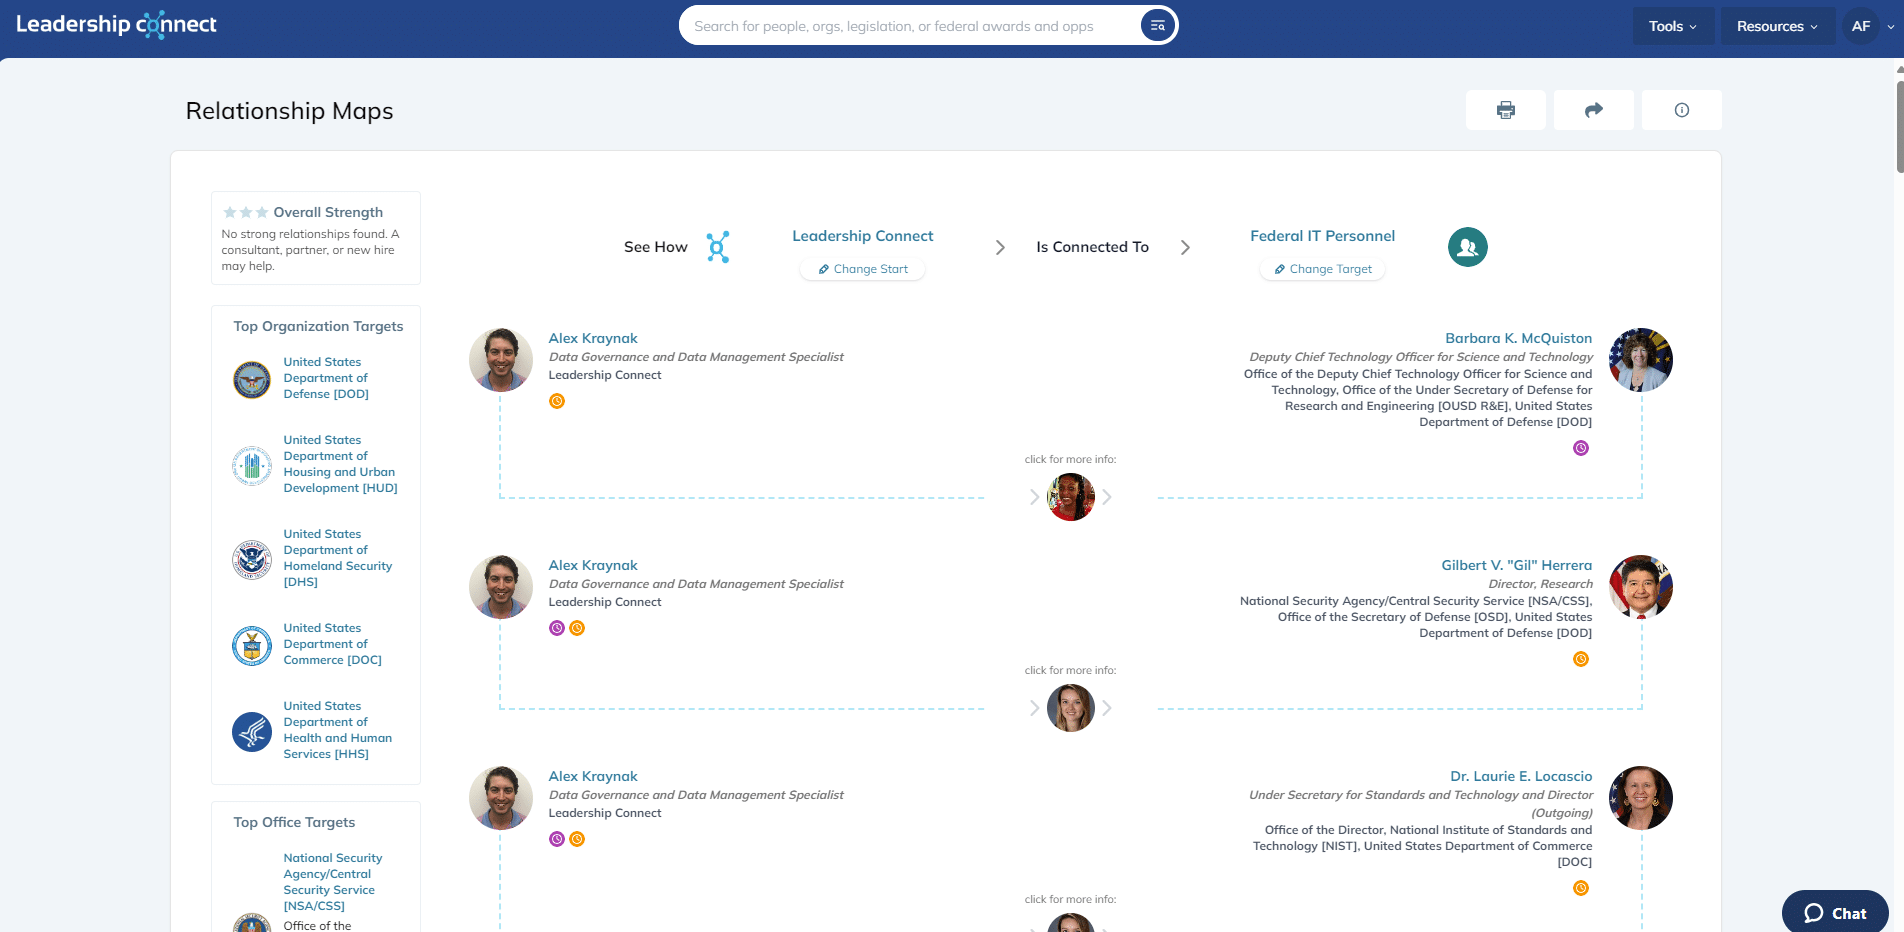Click the relationship network icon beside See How
This screenshot has height=932, width=1904.
718,247
